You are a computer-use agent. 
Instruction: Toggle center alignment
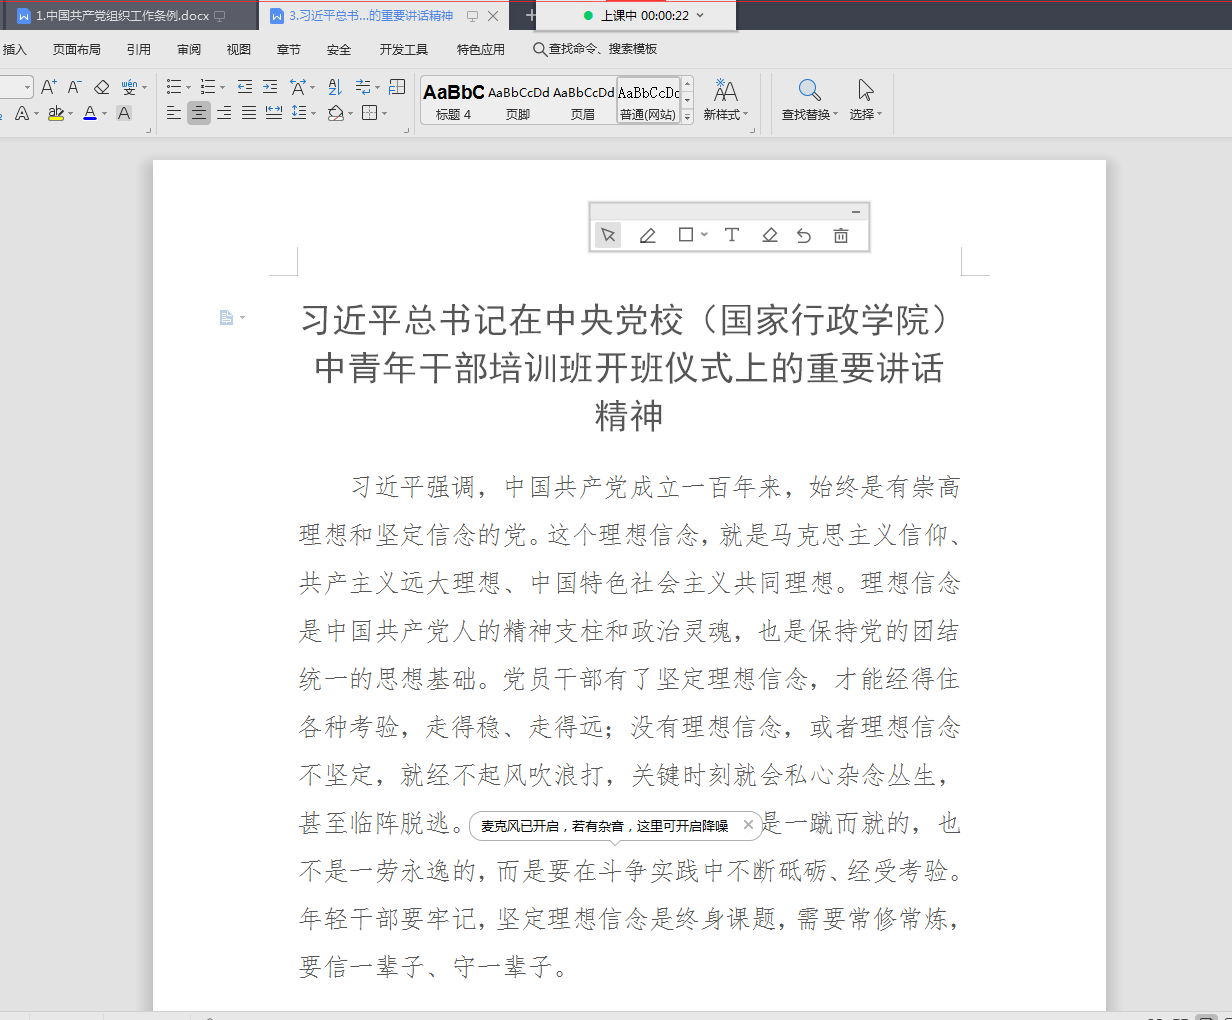(x=199, y=113)
